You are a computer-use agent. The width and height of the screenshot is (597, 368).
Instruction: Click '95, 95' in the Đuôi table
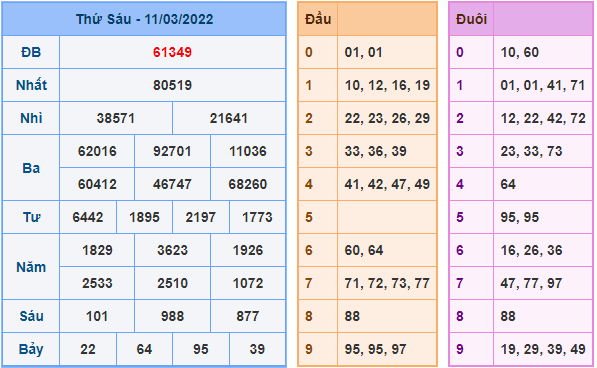point(520,217)
